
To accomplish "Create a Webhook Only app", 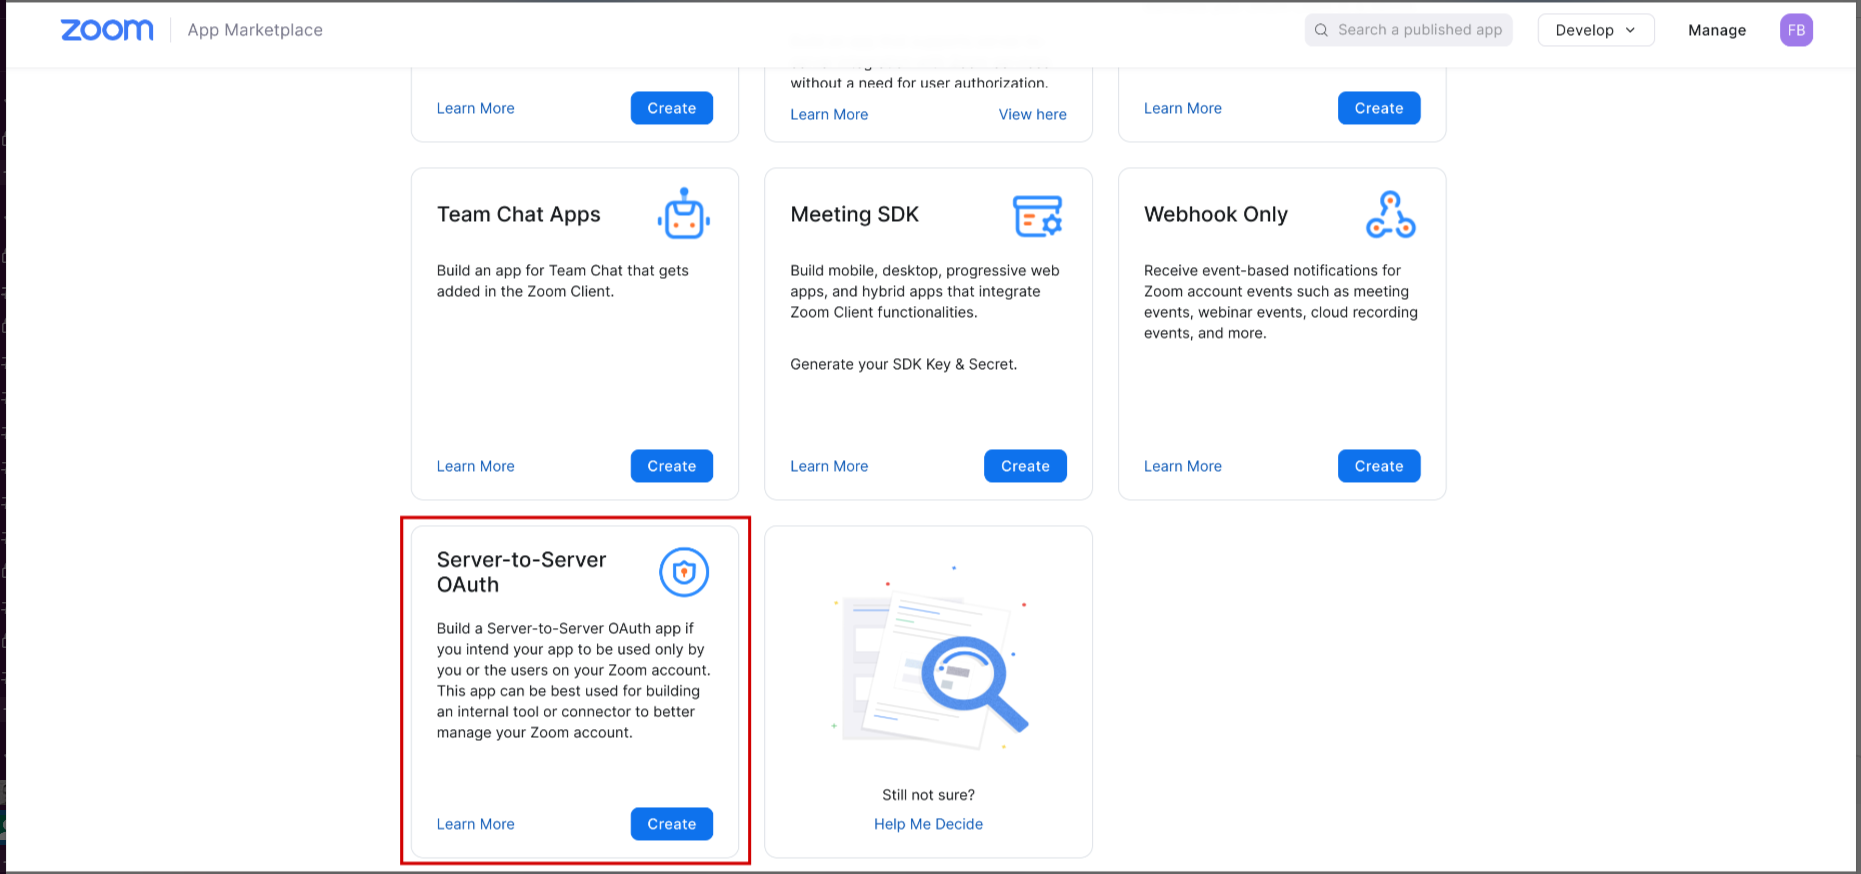I will click(1379, 466).
